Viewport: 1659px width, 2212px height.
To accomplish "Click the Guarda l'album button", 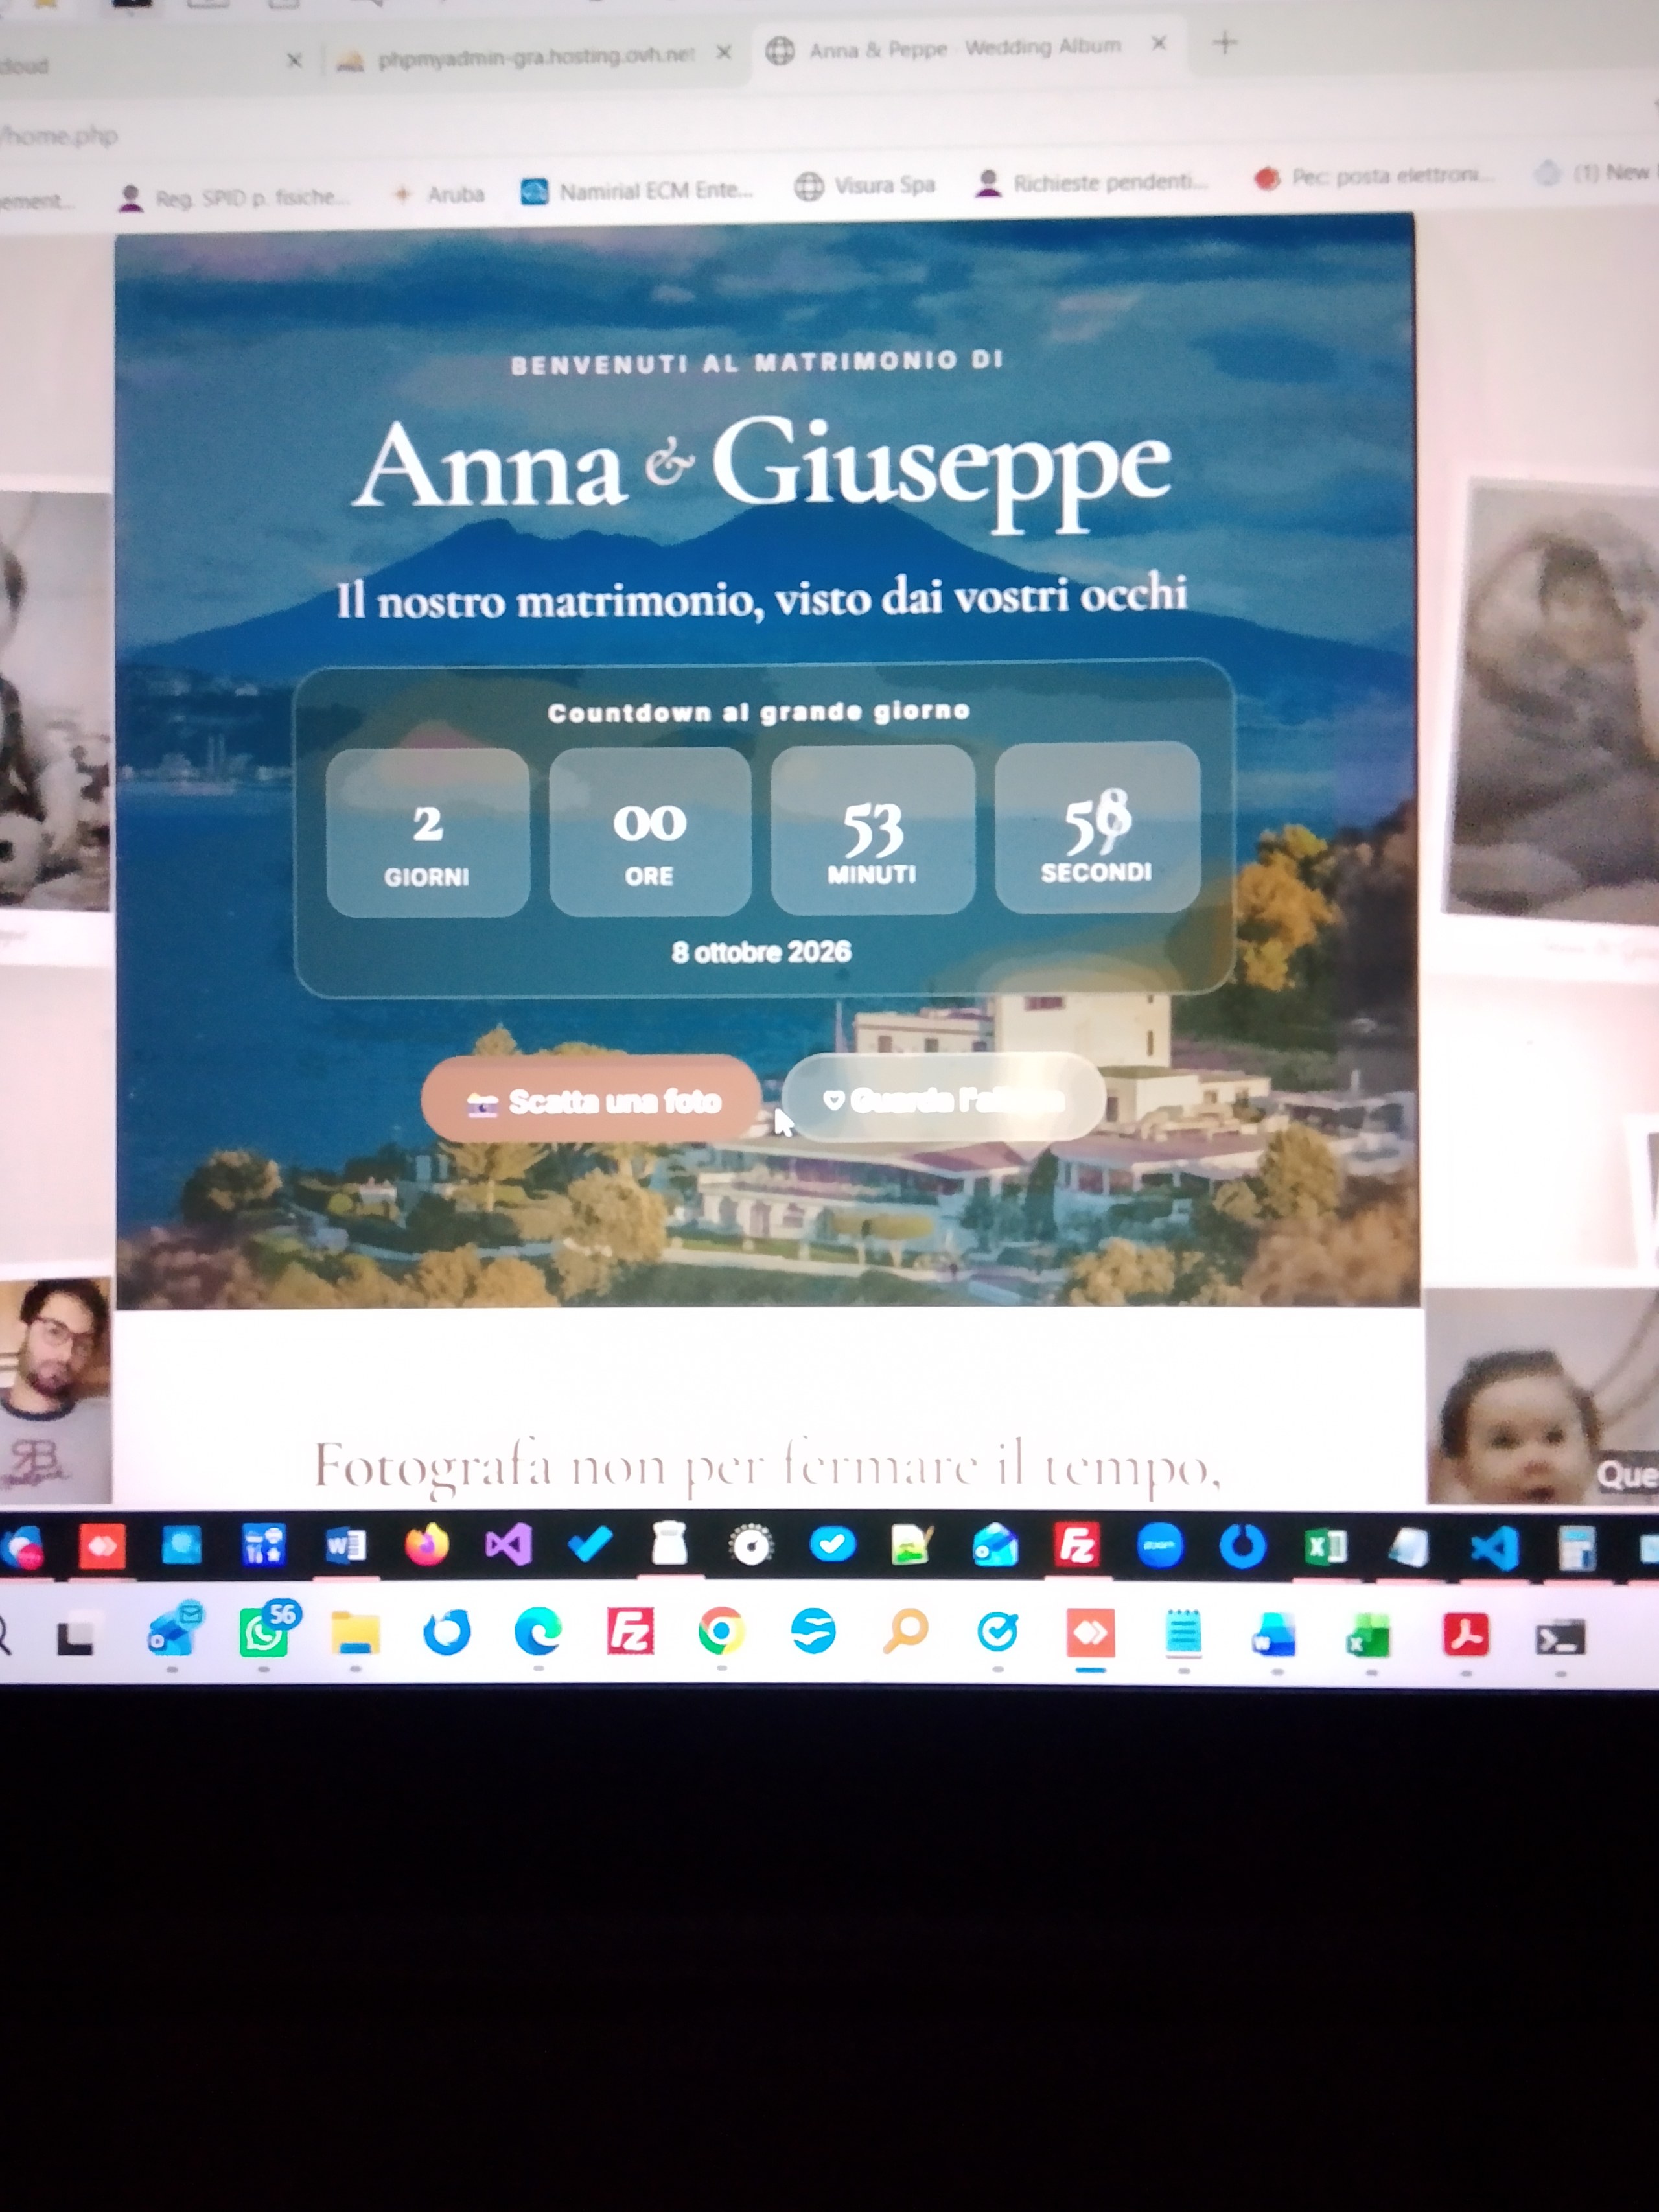I will coord(944,1098).
